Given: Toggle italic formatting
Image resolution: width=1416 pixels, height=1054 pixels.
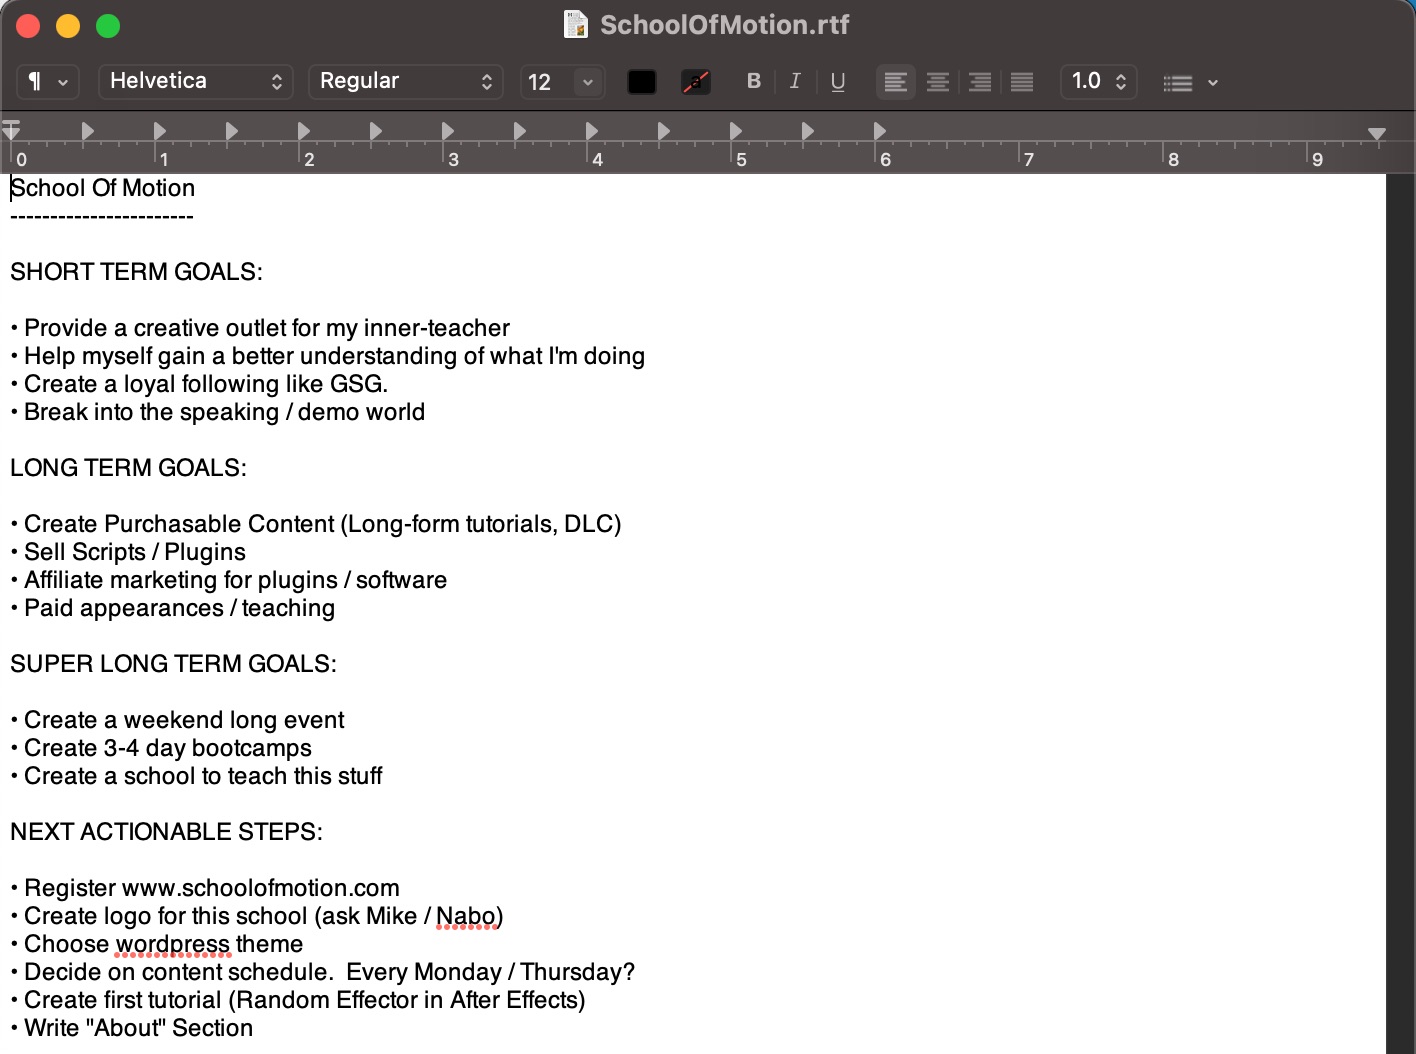Looking at the screenshot, I should click(x=795, y=81).
